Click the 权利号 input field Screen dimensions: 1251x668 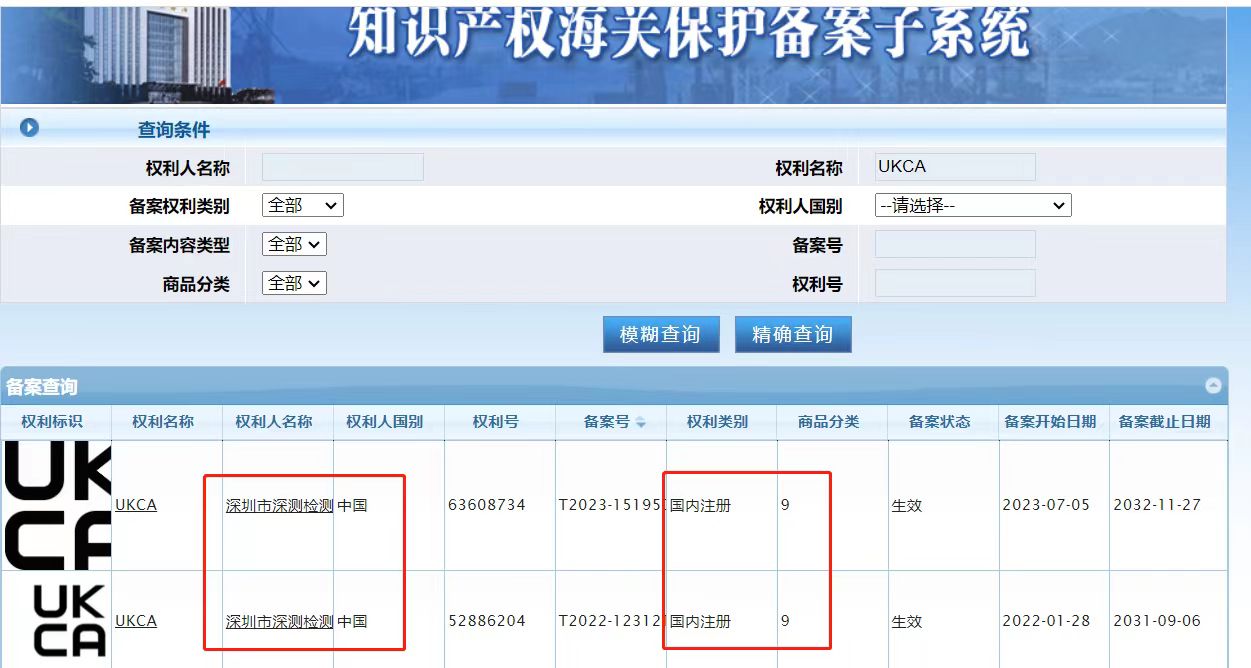click(x=955, y=282)
